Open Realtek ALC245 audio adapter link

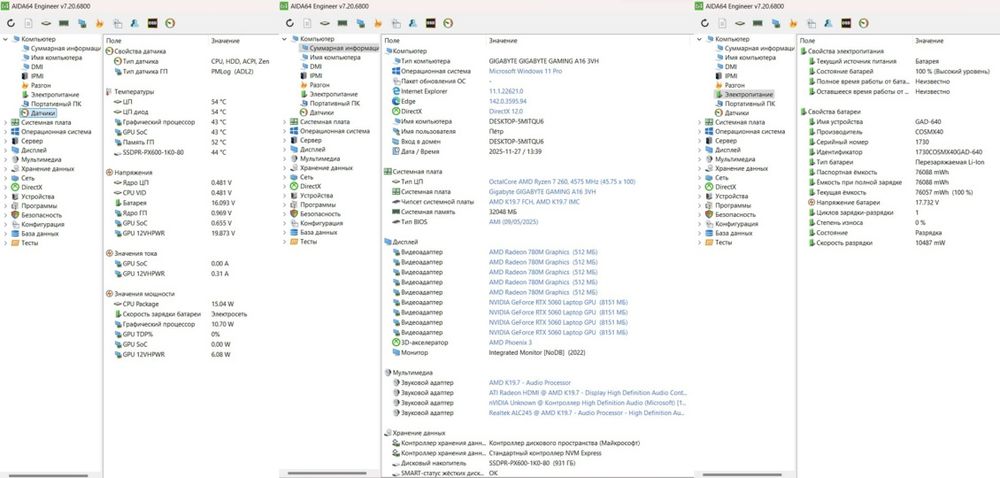pos(587,413)
